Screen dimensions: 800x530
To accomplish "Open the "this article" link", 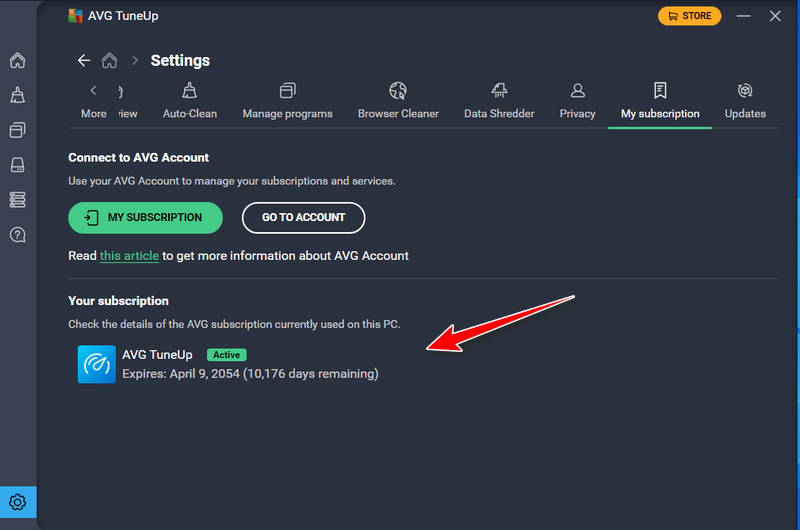I will click(x=129, y=256).
